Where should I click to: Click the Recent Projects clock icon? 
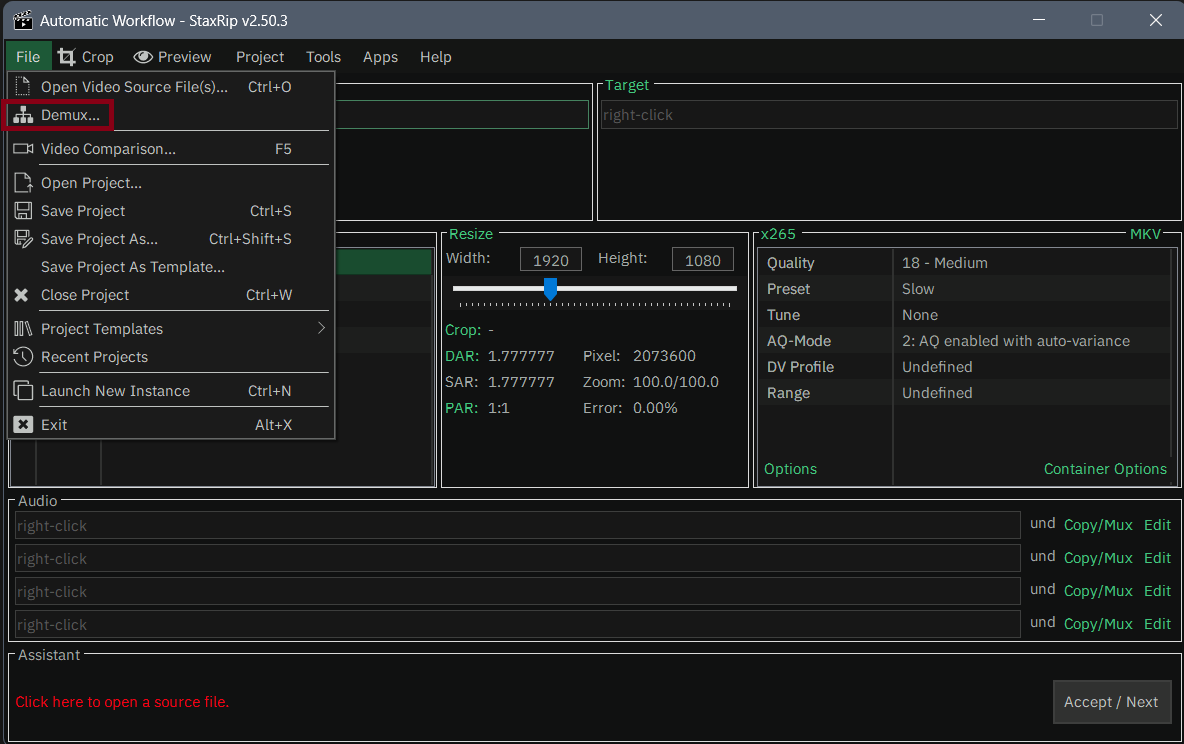[23, 357]
